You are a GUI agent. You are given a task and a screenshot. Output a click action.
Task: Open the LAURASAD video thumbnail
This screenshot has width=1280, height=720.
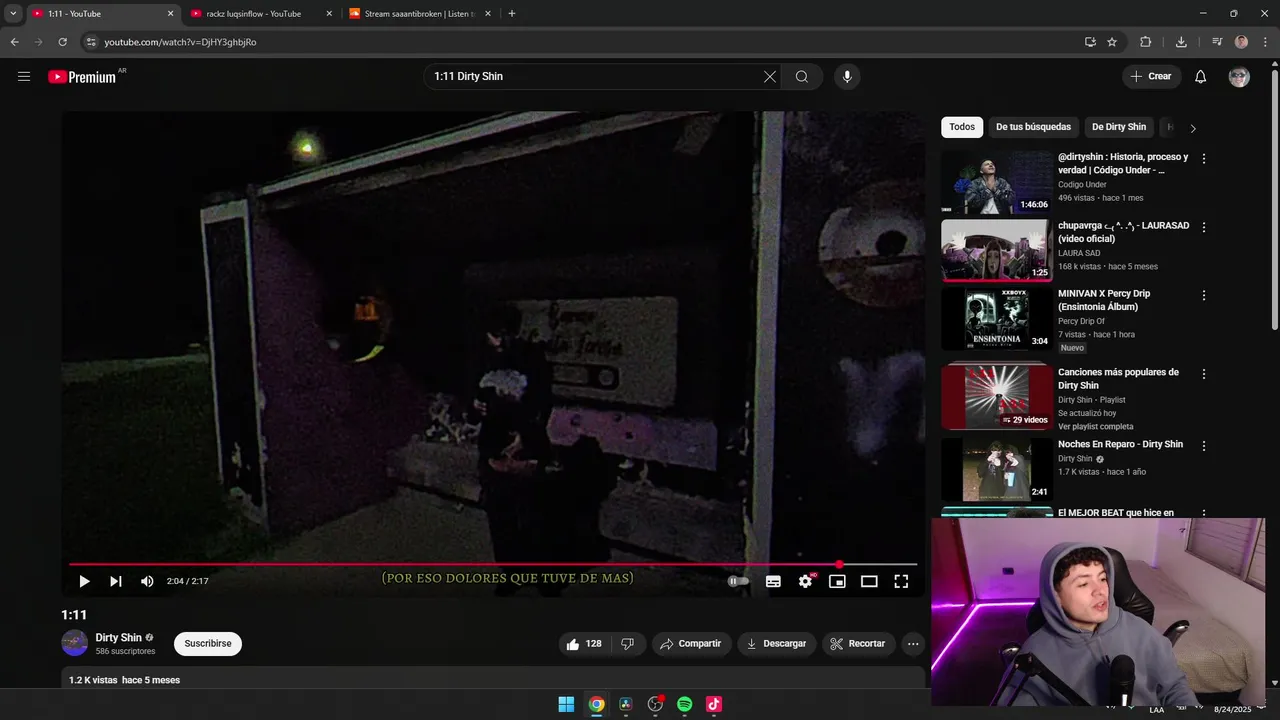[997, 251]
